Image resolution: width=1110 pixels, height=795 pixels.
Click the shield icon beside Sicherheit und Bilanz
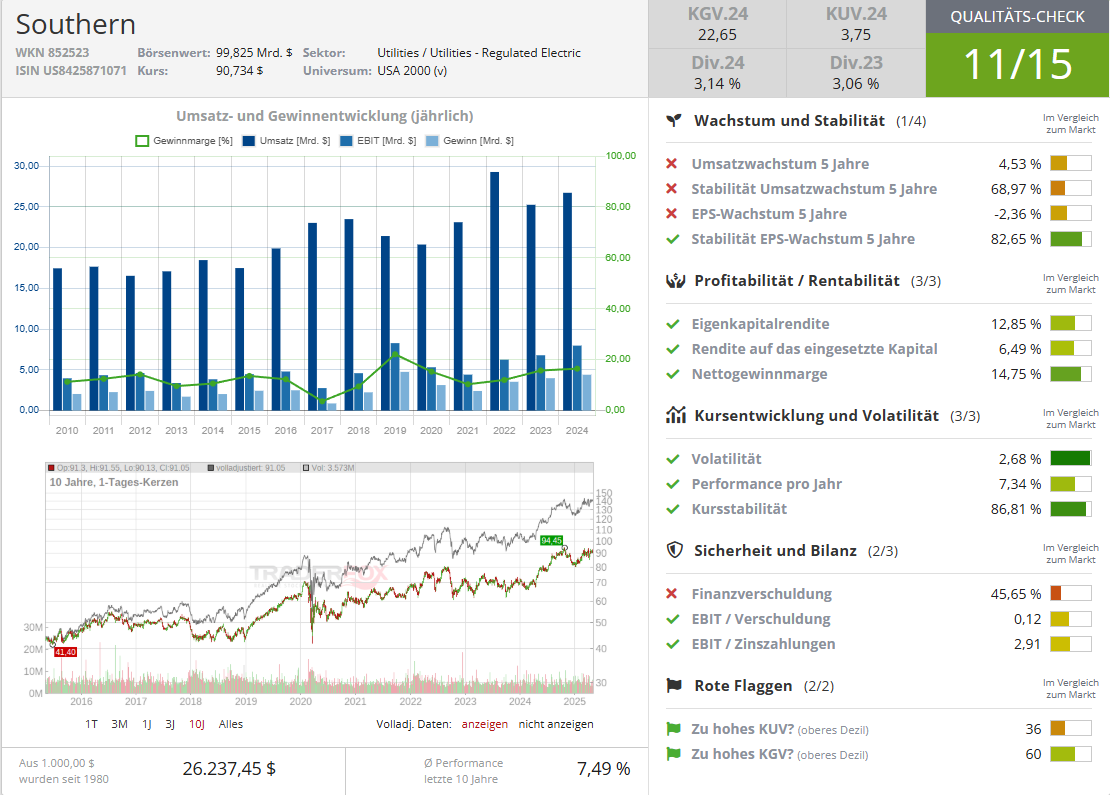(x=675, y=550)
